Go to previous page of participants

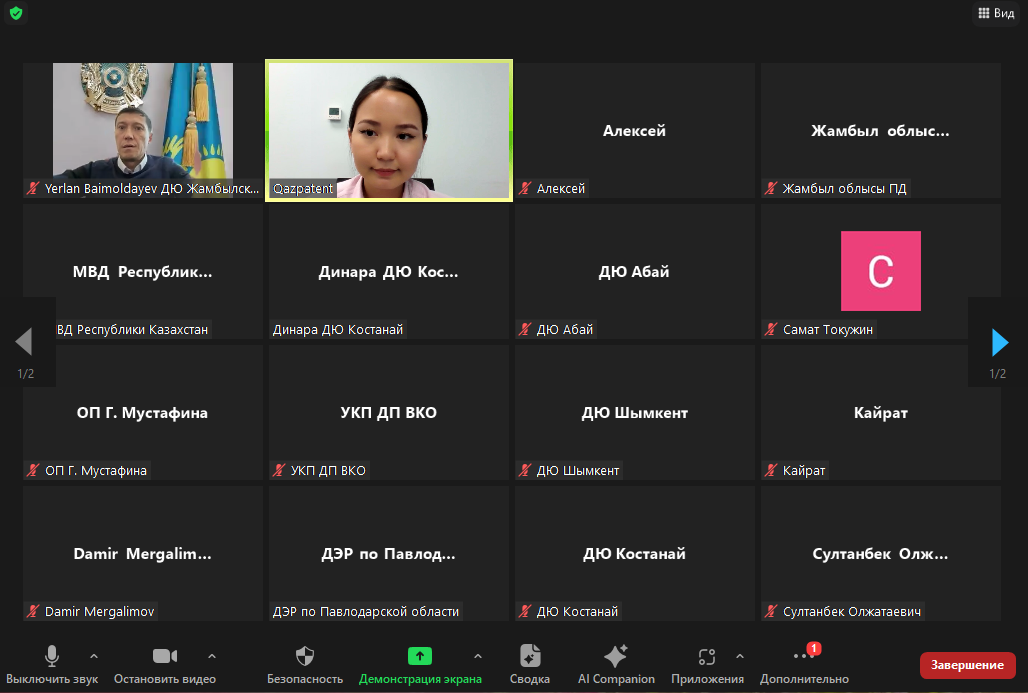pyautogui.click(x=25, y=343)
